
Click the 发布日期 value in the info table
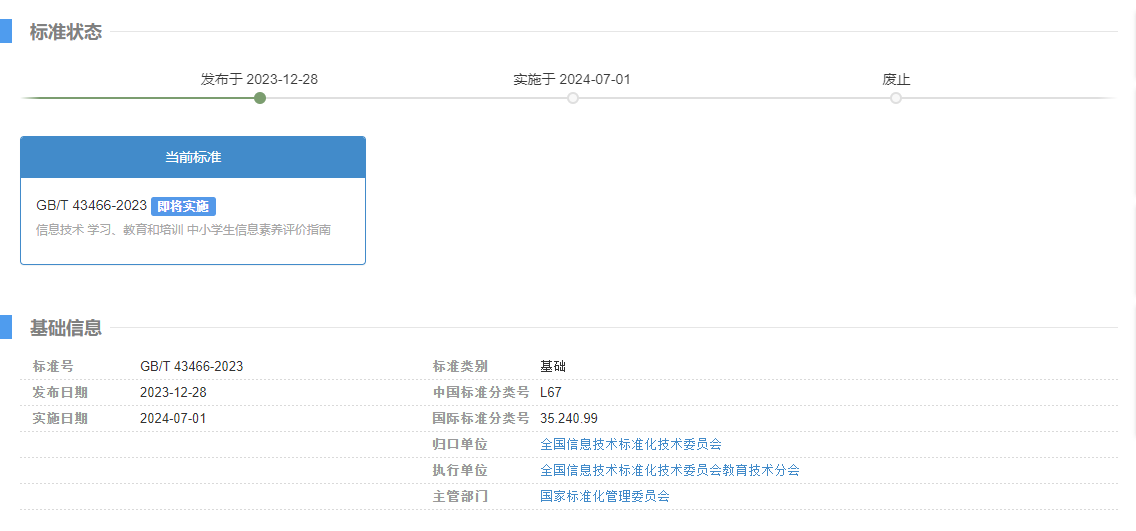[173, 392]
